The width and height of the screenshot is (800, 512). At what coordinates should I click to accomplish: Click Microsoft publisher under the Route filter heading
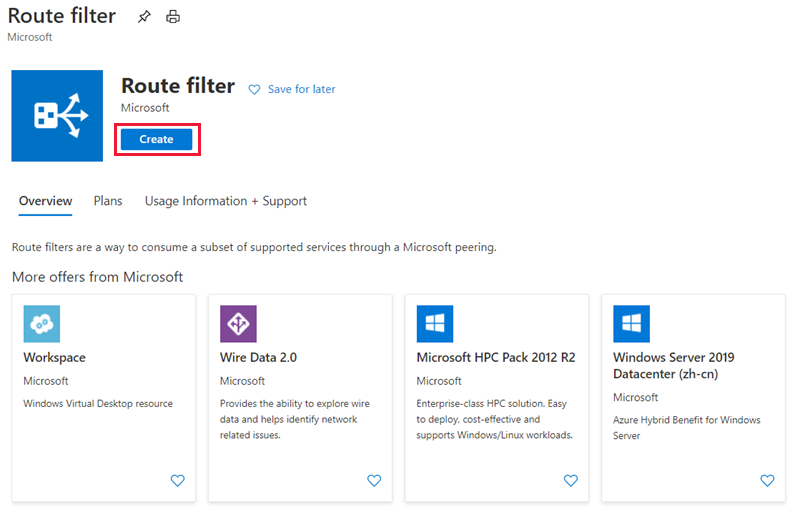tap(145, 108)
